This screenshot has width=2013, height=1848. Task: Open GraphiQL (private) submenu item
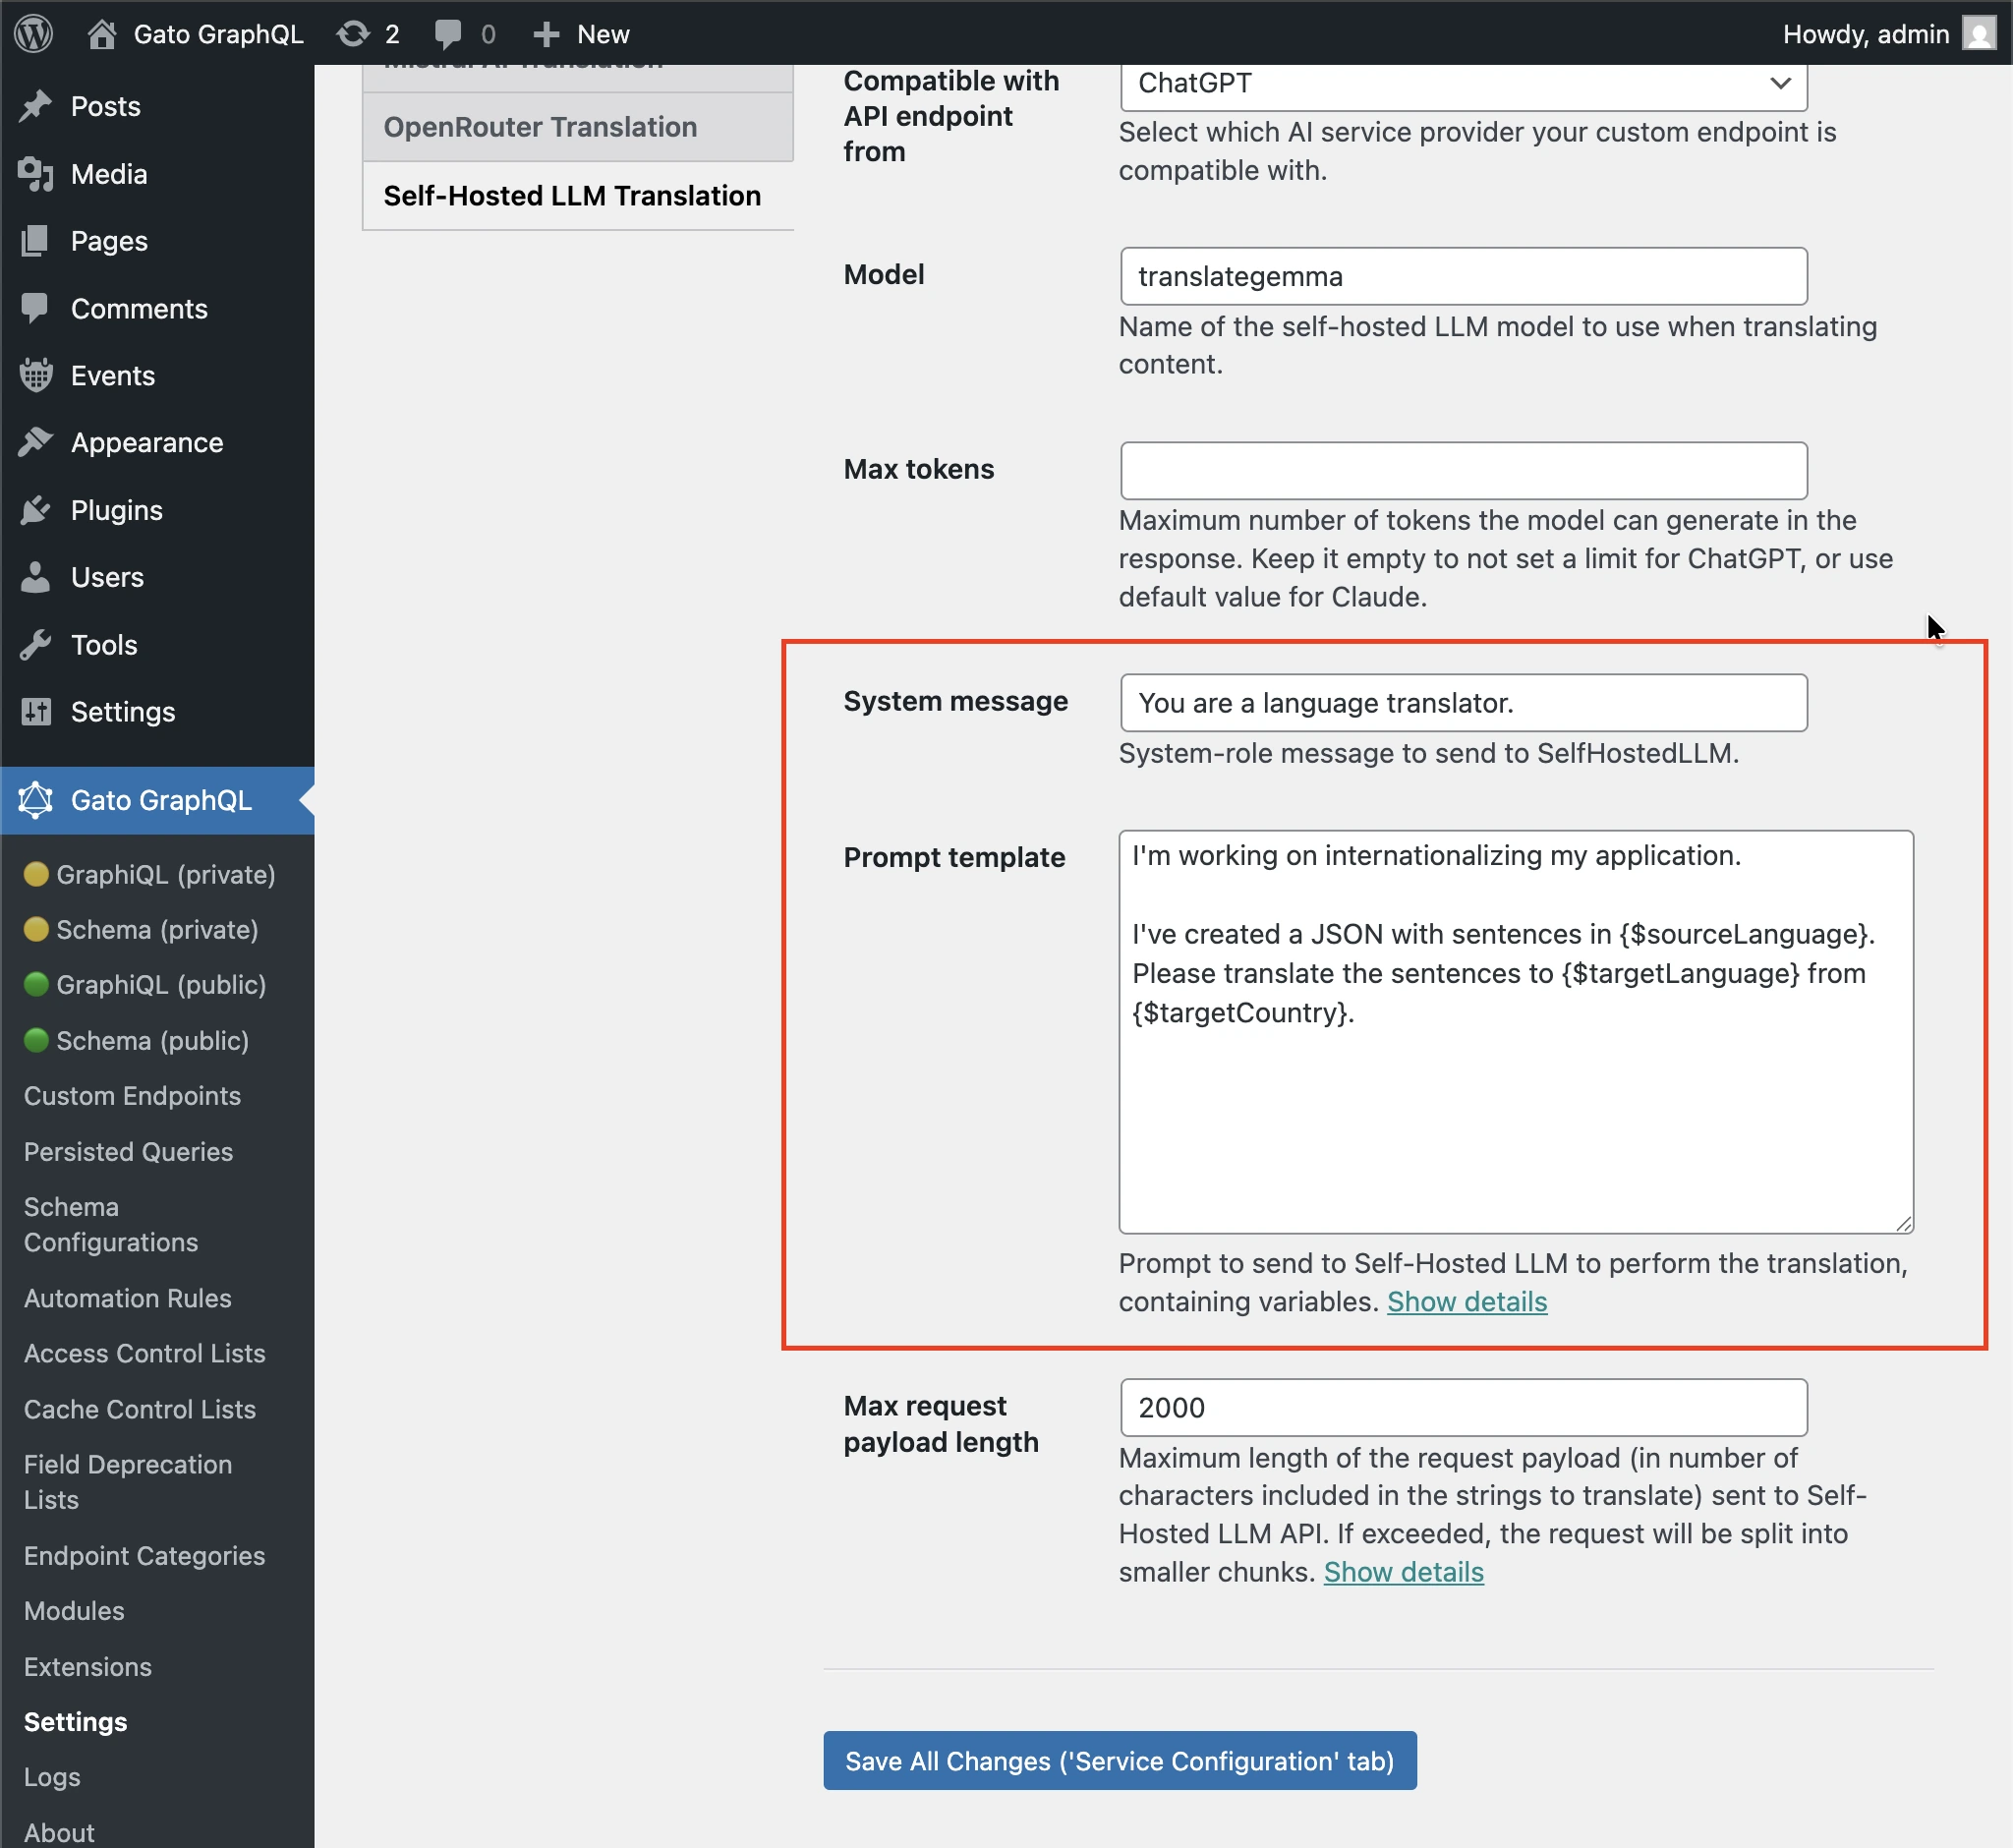click(165, 874)
